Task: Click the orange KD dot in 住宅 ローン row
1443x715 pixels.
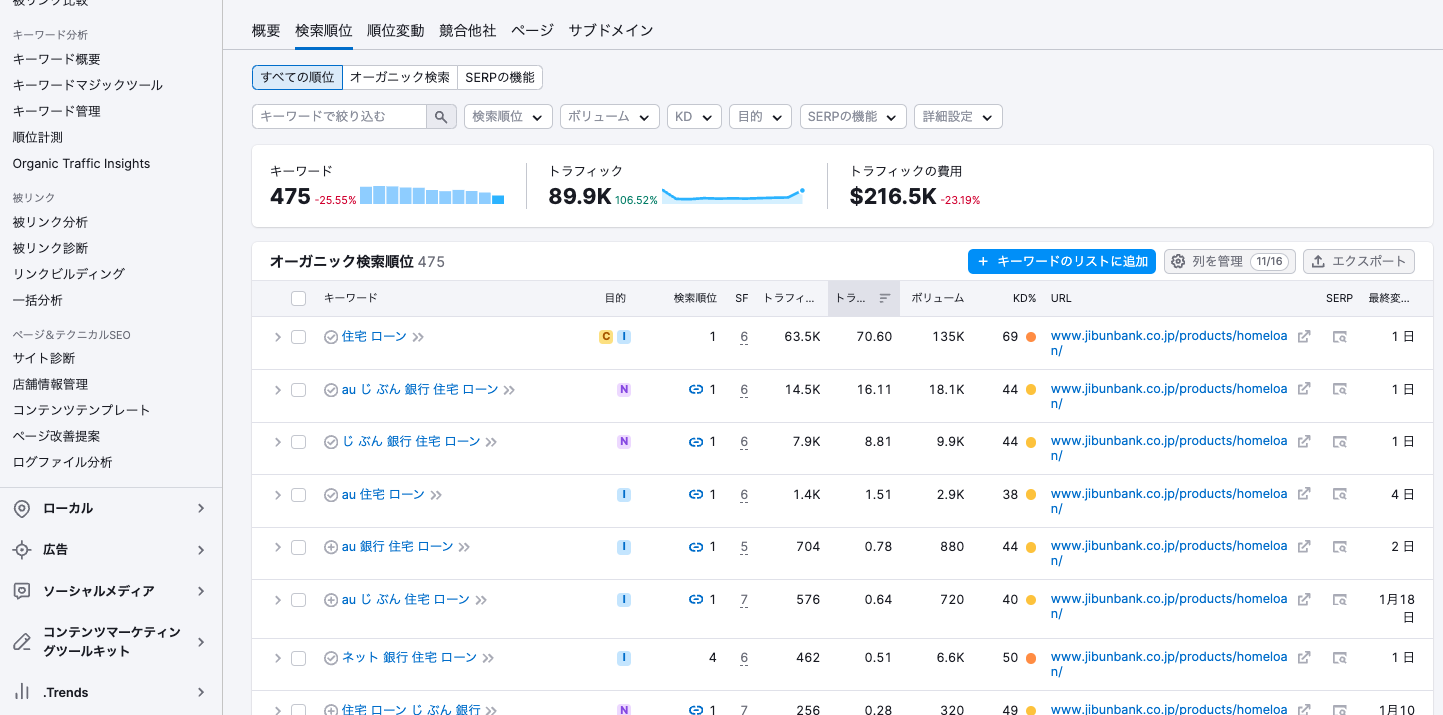Action: [1030, 337]
